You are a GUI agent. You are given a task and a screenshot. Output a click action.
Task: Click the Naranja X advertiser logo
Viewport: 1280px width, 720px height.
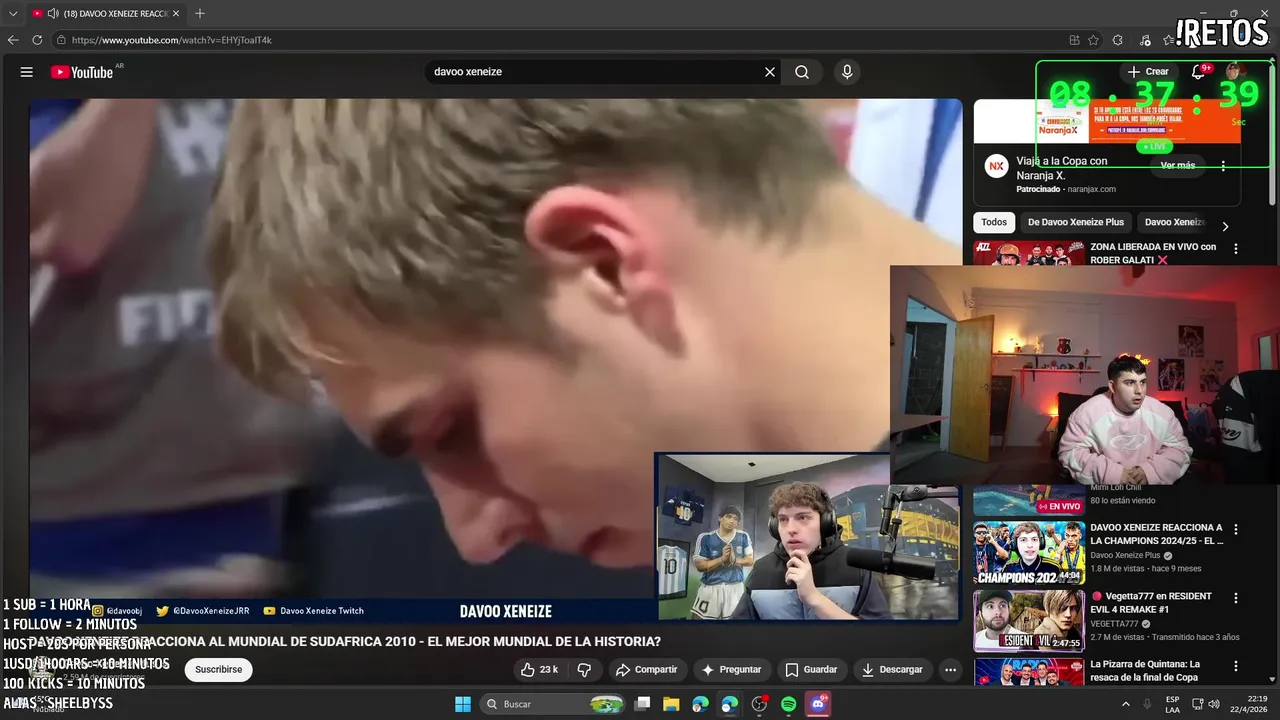pyautogui.click(x=996, y=167)
